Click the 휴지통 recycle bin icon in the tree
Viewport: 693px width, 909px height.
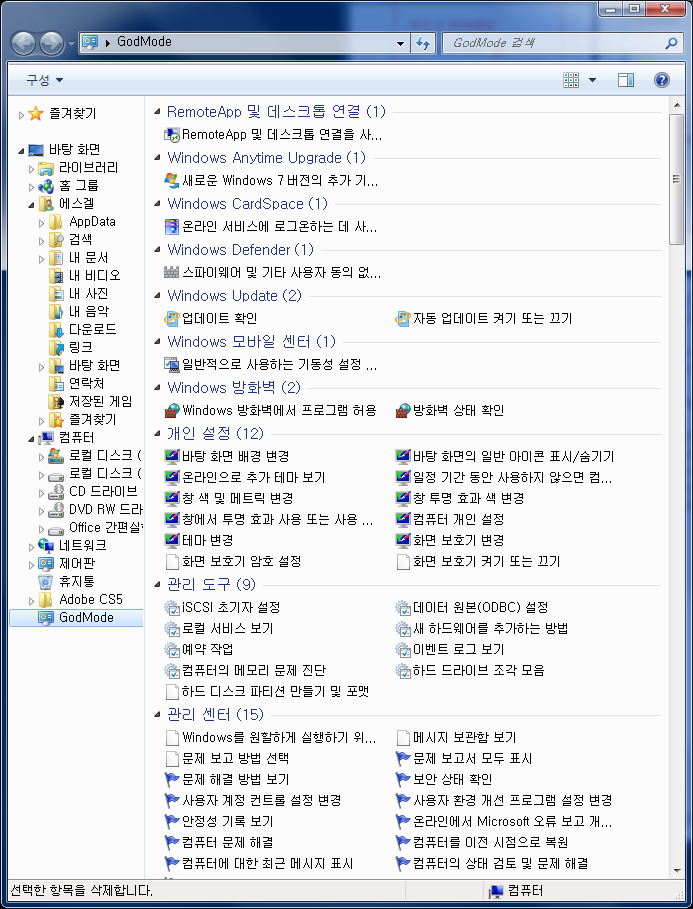(x=46, y=581)
